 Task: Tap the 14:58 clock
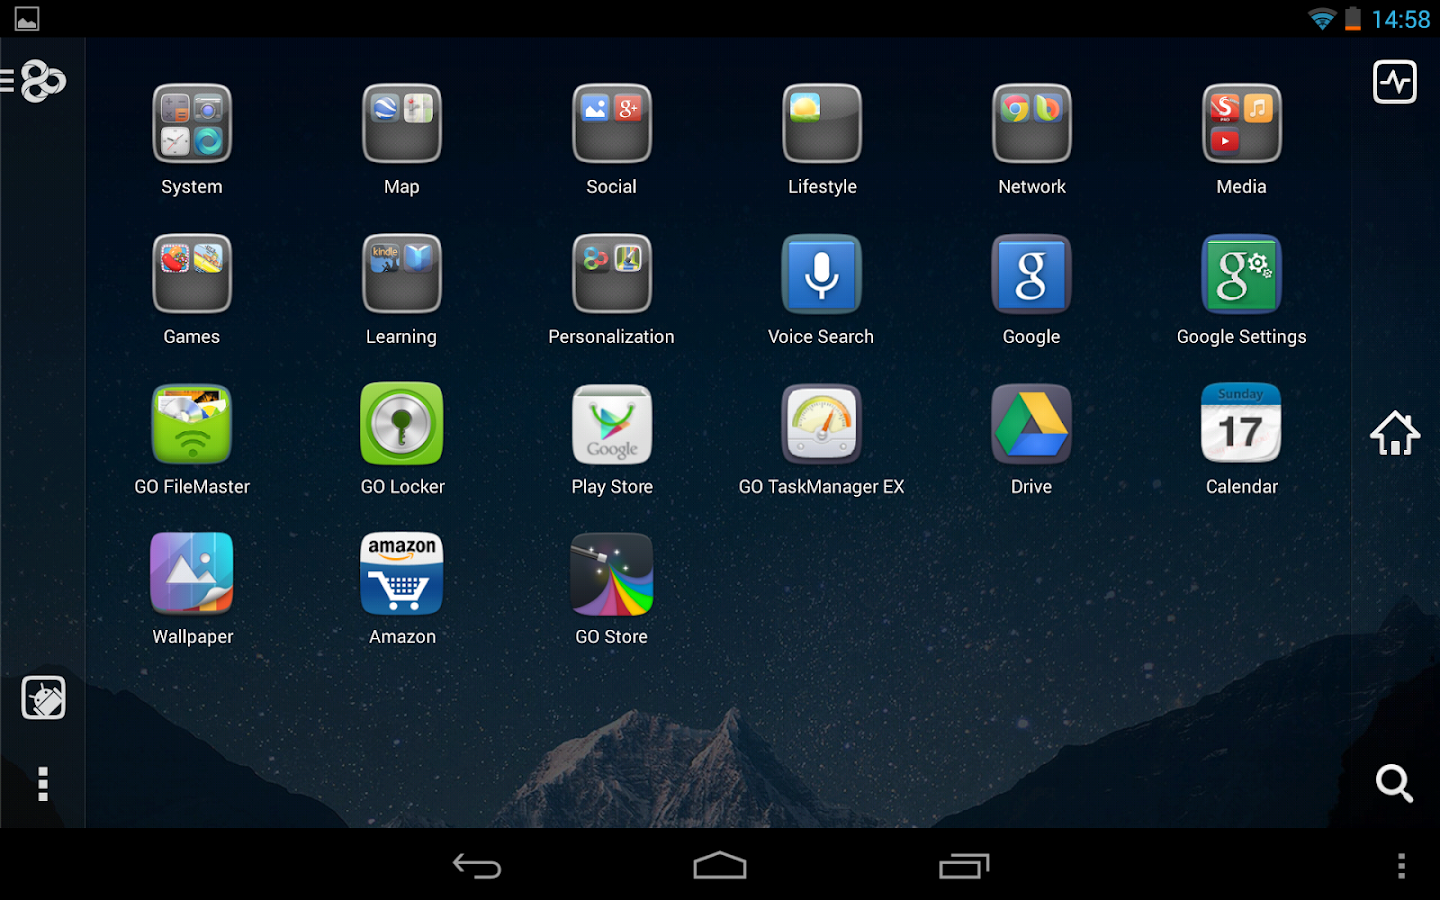coord(1401,19)
